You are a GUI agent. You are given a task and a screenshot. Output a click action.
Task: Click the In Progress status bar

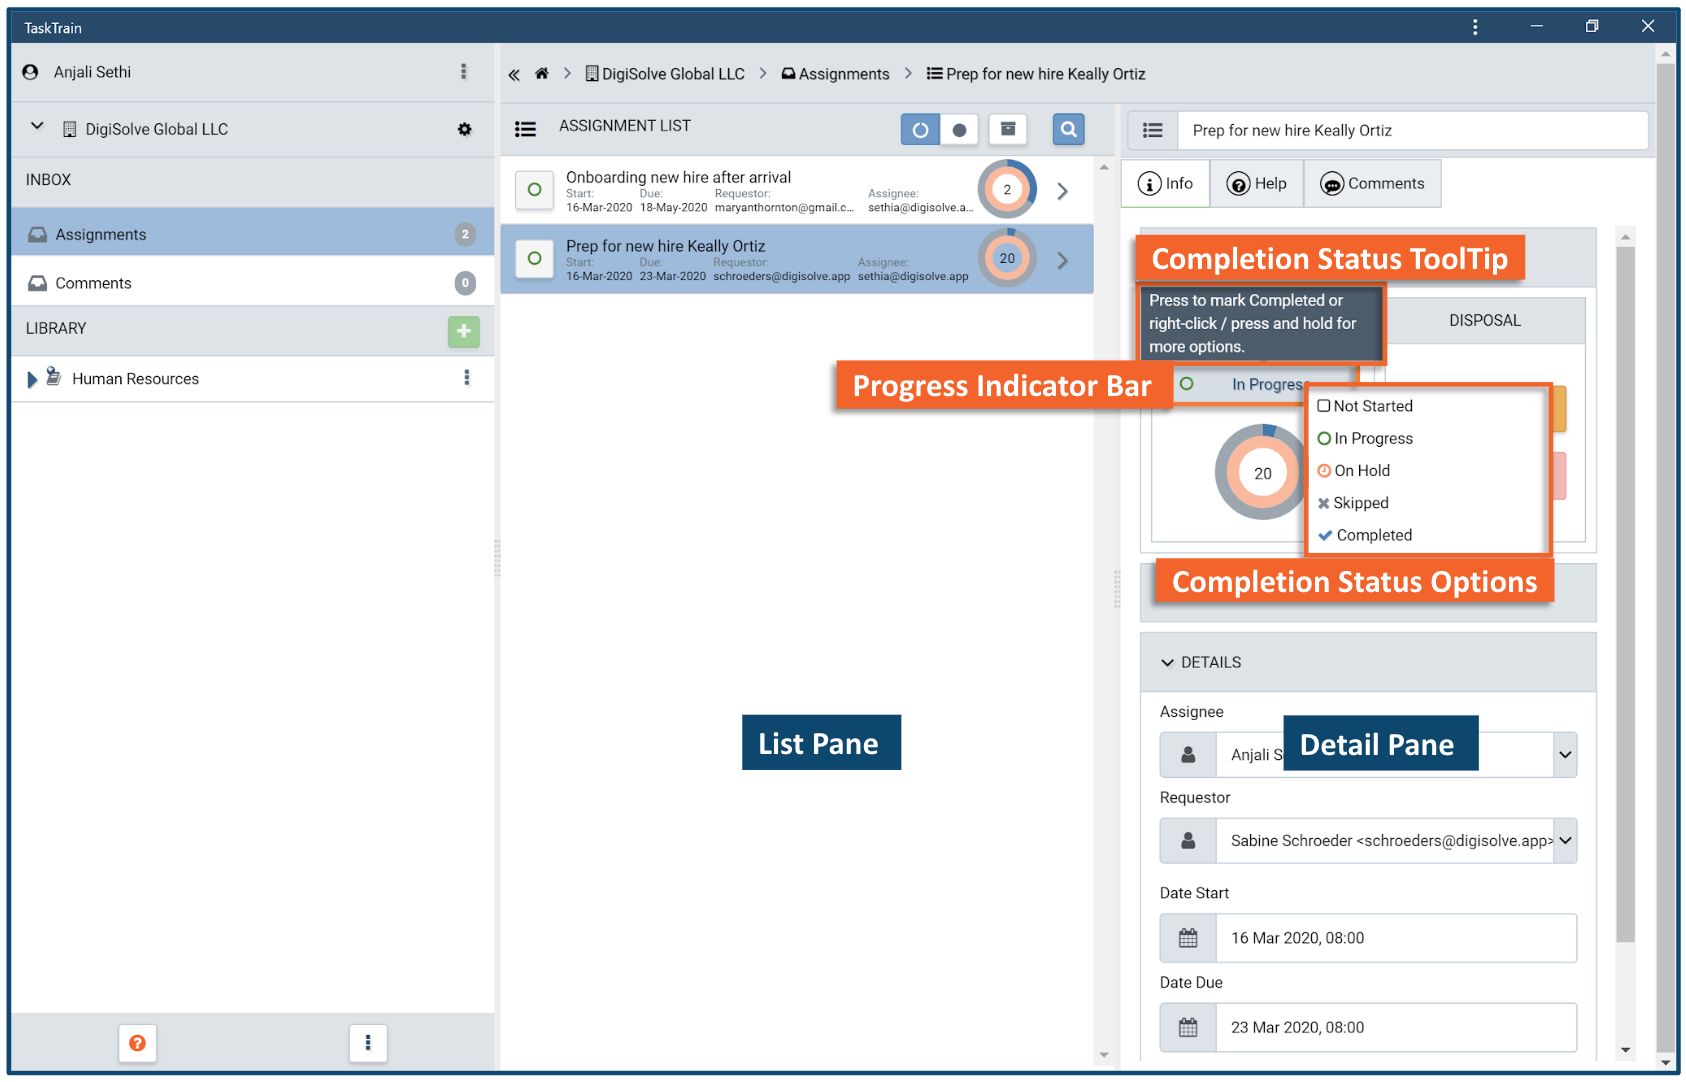[x=1265, y=384]
